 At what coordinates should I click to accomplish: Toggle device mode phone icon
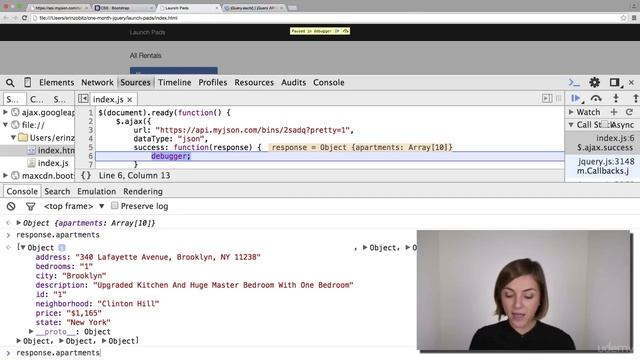coord(27,82)
